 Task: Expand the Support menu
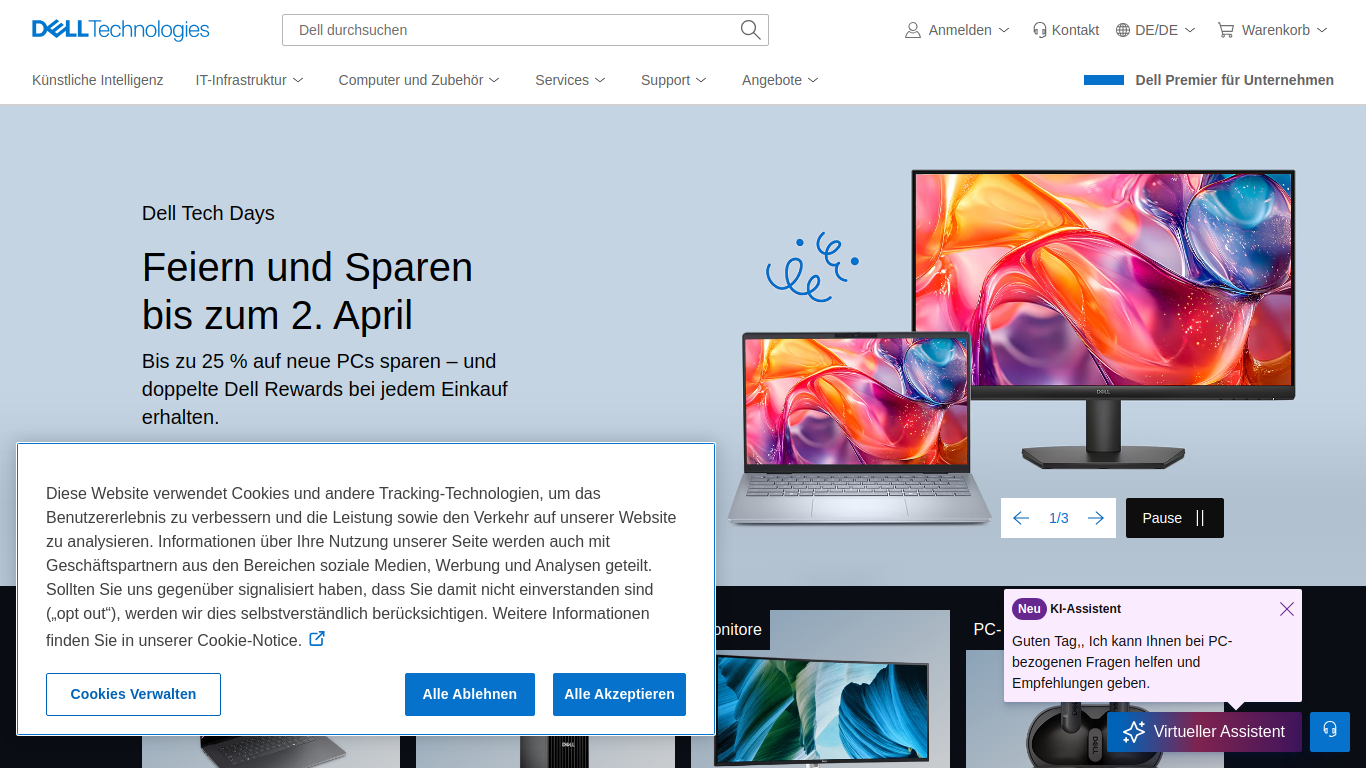(674, 80)
